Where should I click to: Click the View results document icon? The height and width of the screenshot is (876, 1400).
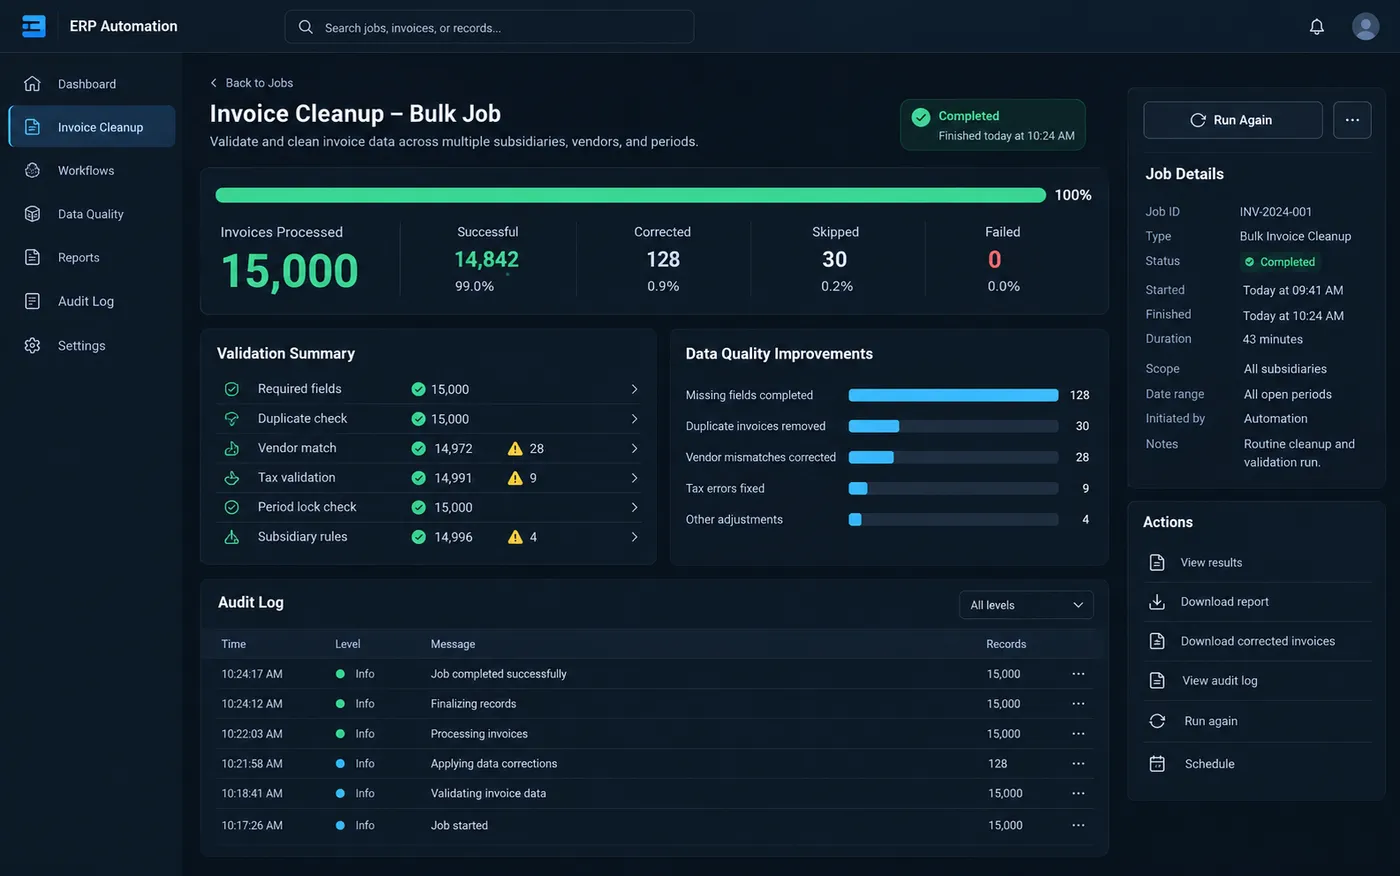tap(1157, 562)
